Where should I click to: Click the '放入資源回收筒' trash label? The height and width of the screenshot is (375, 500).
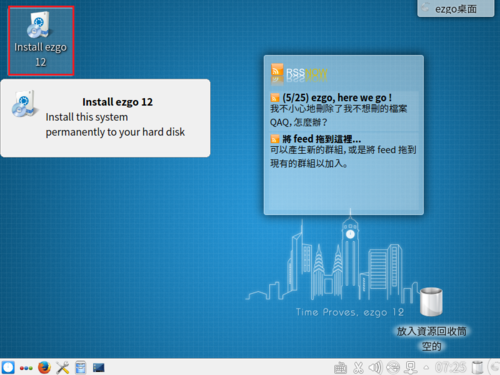pos(431,331)
